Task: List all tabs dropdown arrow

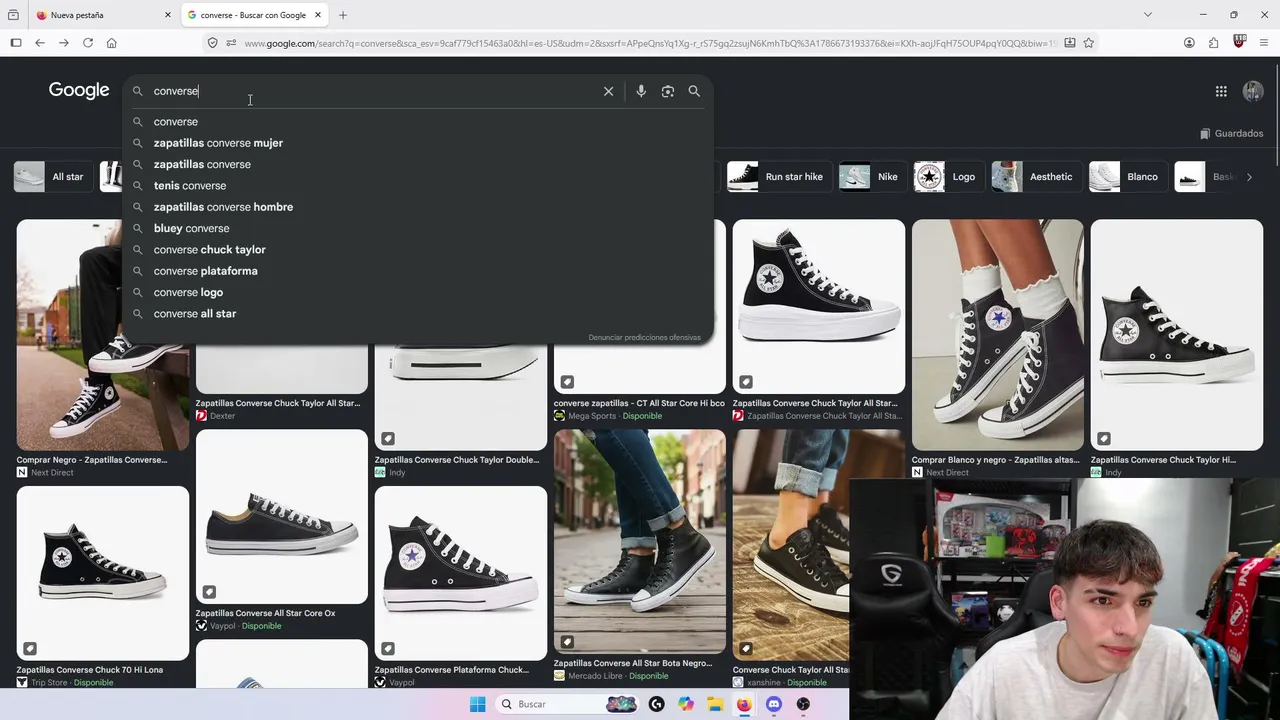Action: tap(1148, 15)
